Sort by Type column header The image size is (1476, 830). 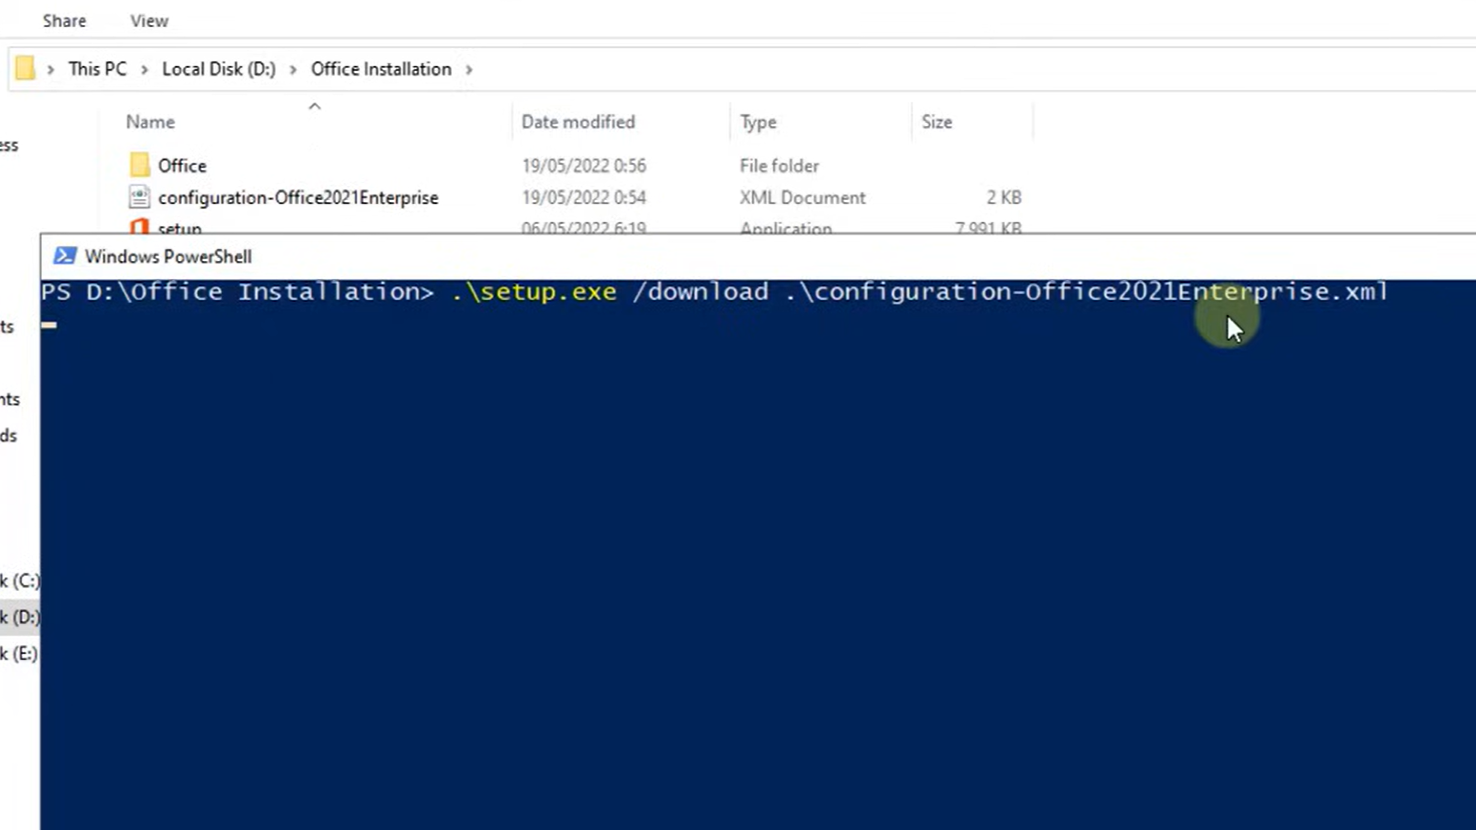[758, 122]
